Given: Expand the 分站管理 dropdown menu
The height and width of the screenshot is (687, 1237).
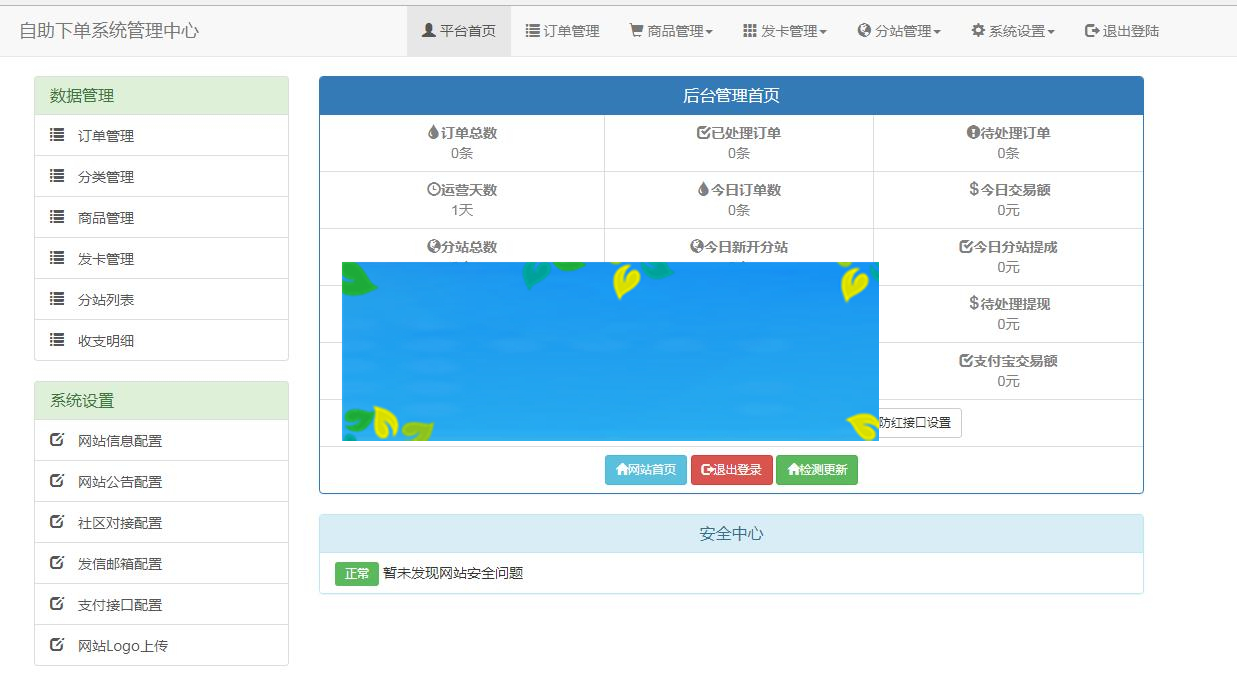Looking at the screenshot, I should (899, 30).
